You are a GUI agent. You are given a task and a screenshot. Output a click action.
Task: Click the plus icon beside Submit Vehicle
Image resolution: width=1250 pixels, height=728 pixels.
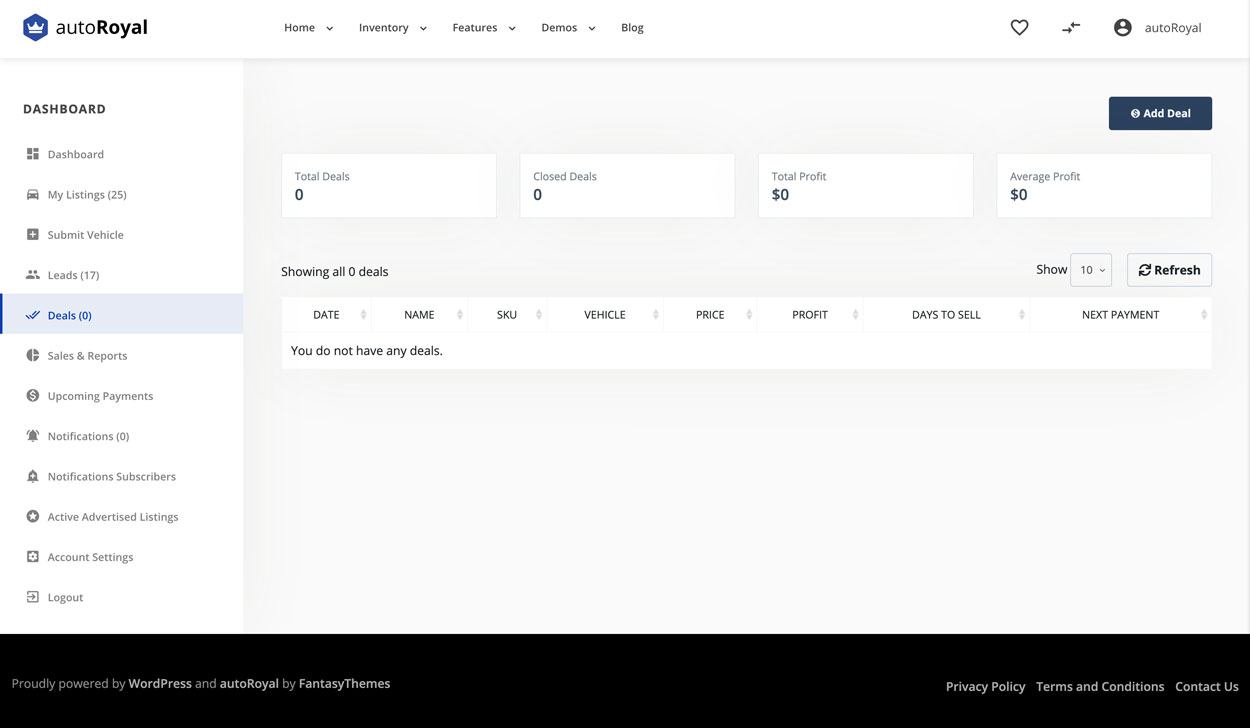click(33, 234)
